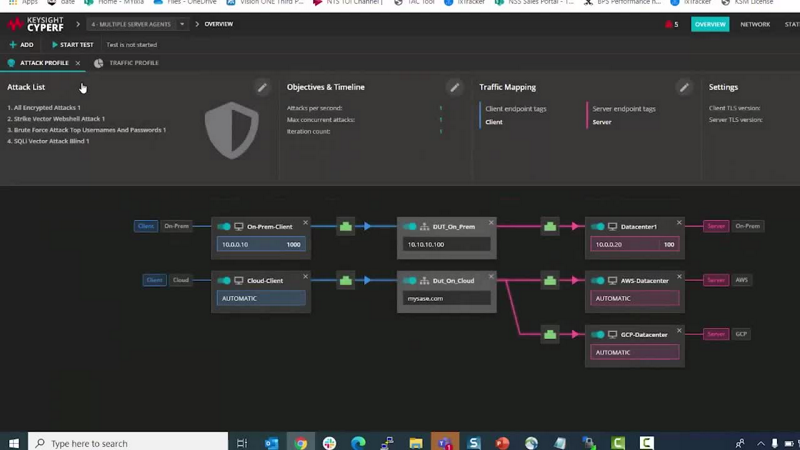800x450 pixels.
Task: Close the Attack Profile tab
Action: 78,63
